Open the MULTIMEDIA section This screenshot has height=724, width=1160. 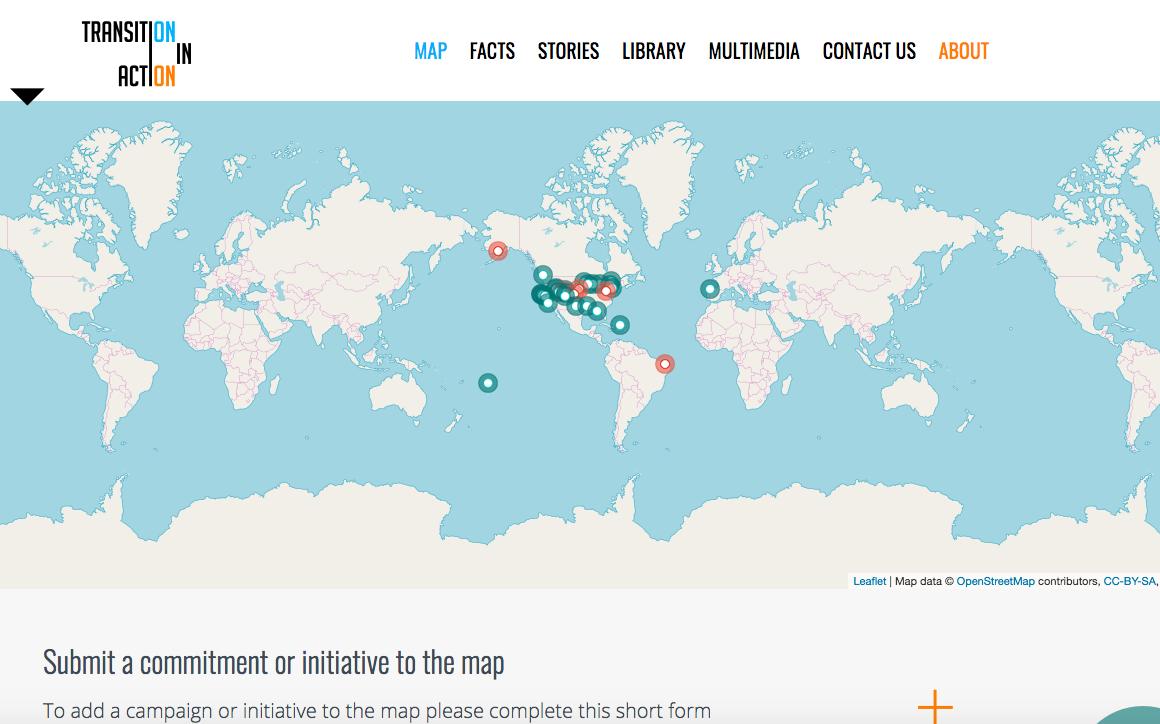[x=754, y=51]
